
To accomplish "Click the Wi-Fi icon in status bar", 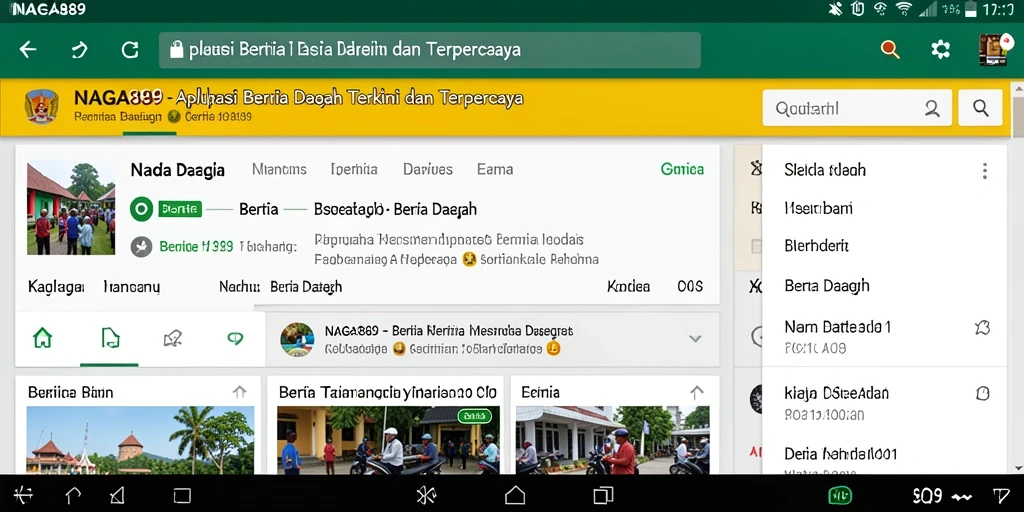I will [904, 8].
